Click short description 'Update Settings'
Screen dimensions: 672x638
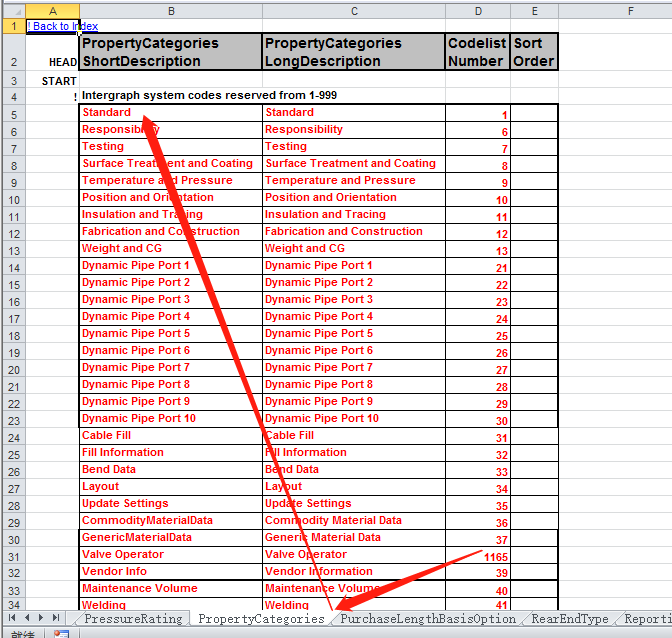click(171, 503)
